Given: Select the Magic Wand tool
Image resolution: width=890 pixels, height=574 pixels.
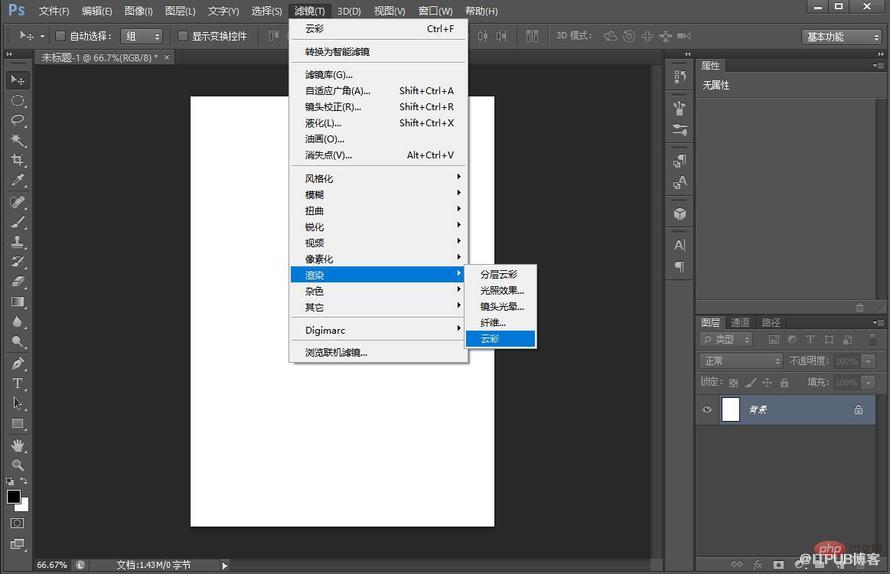Looking at the screenshot, I should point(18,140).
